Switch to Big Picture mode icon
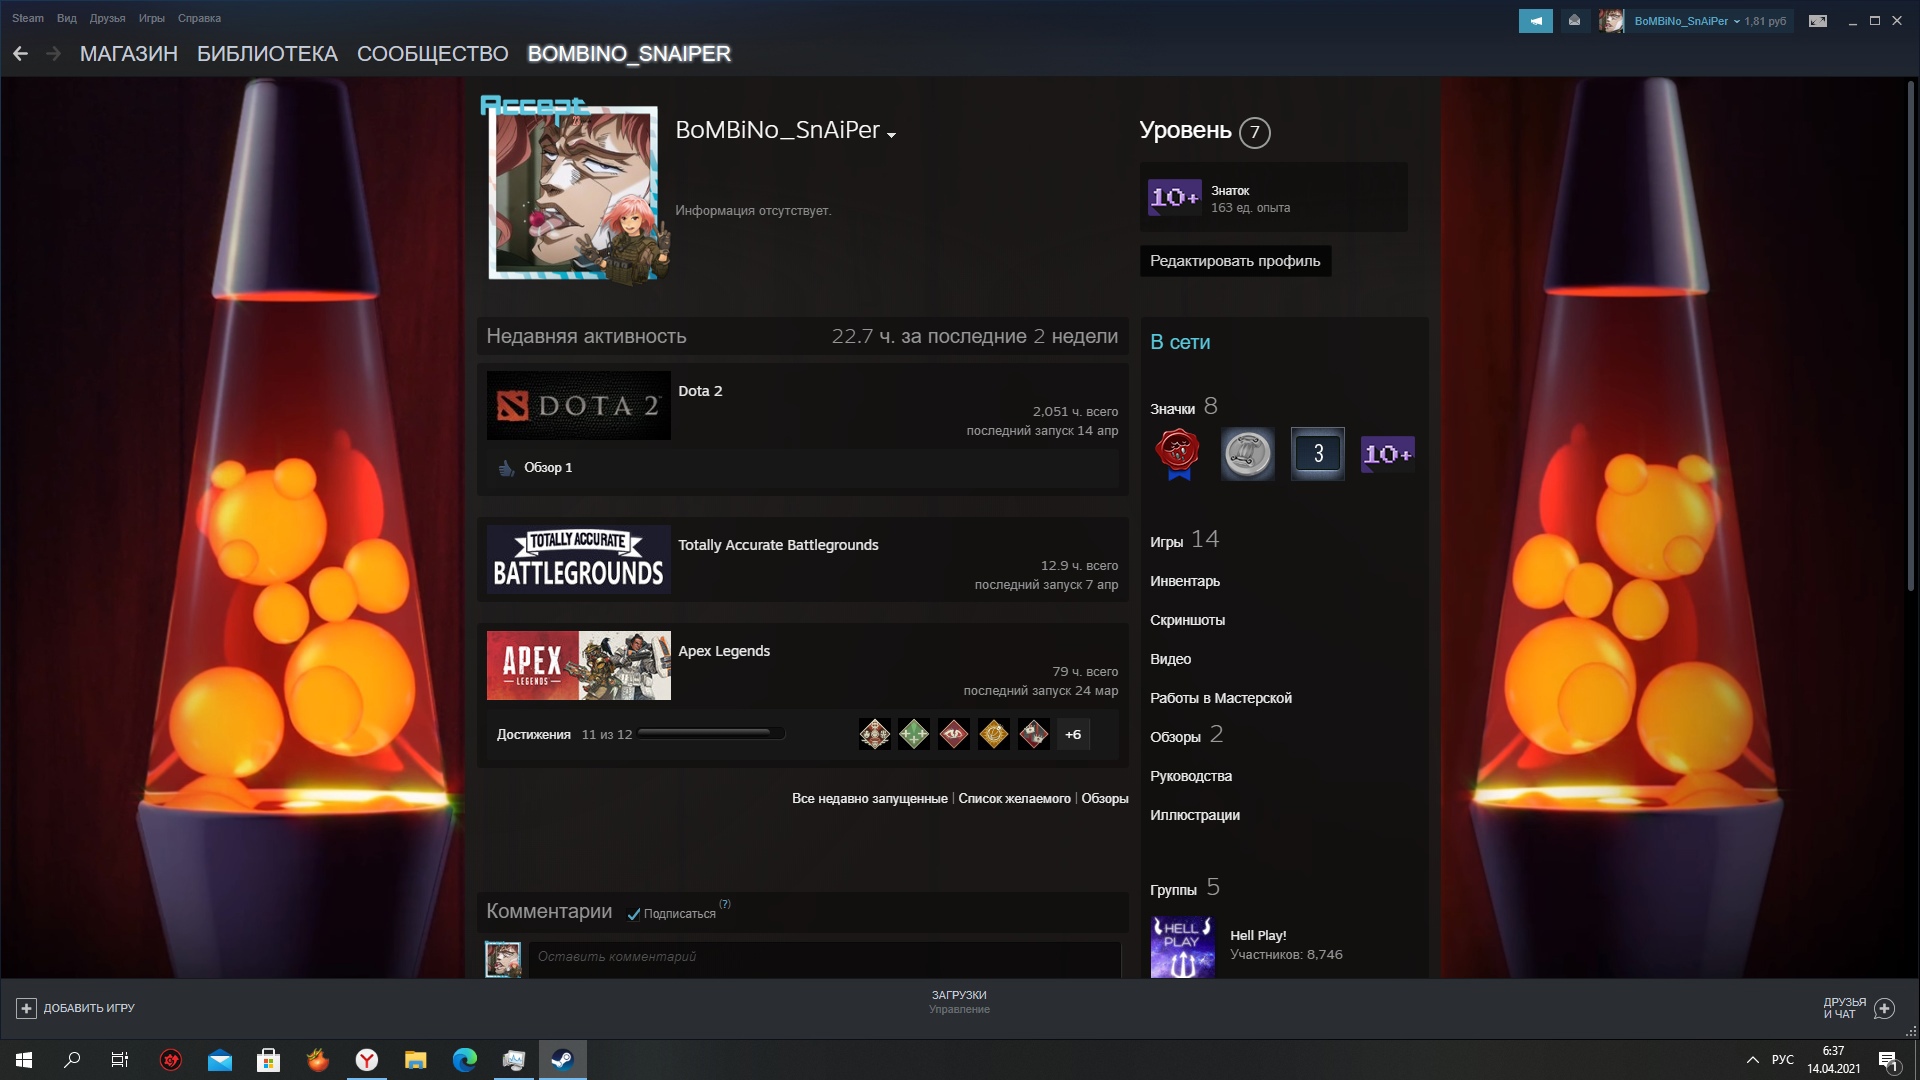Image resolution: width=1920 pixels, height=1080 pixels. [x=1818, y=21]
